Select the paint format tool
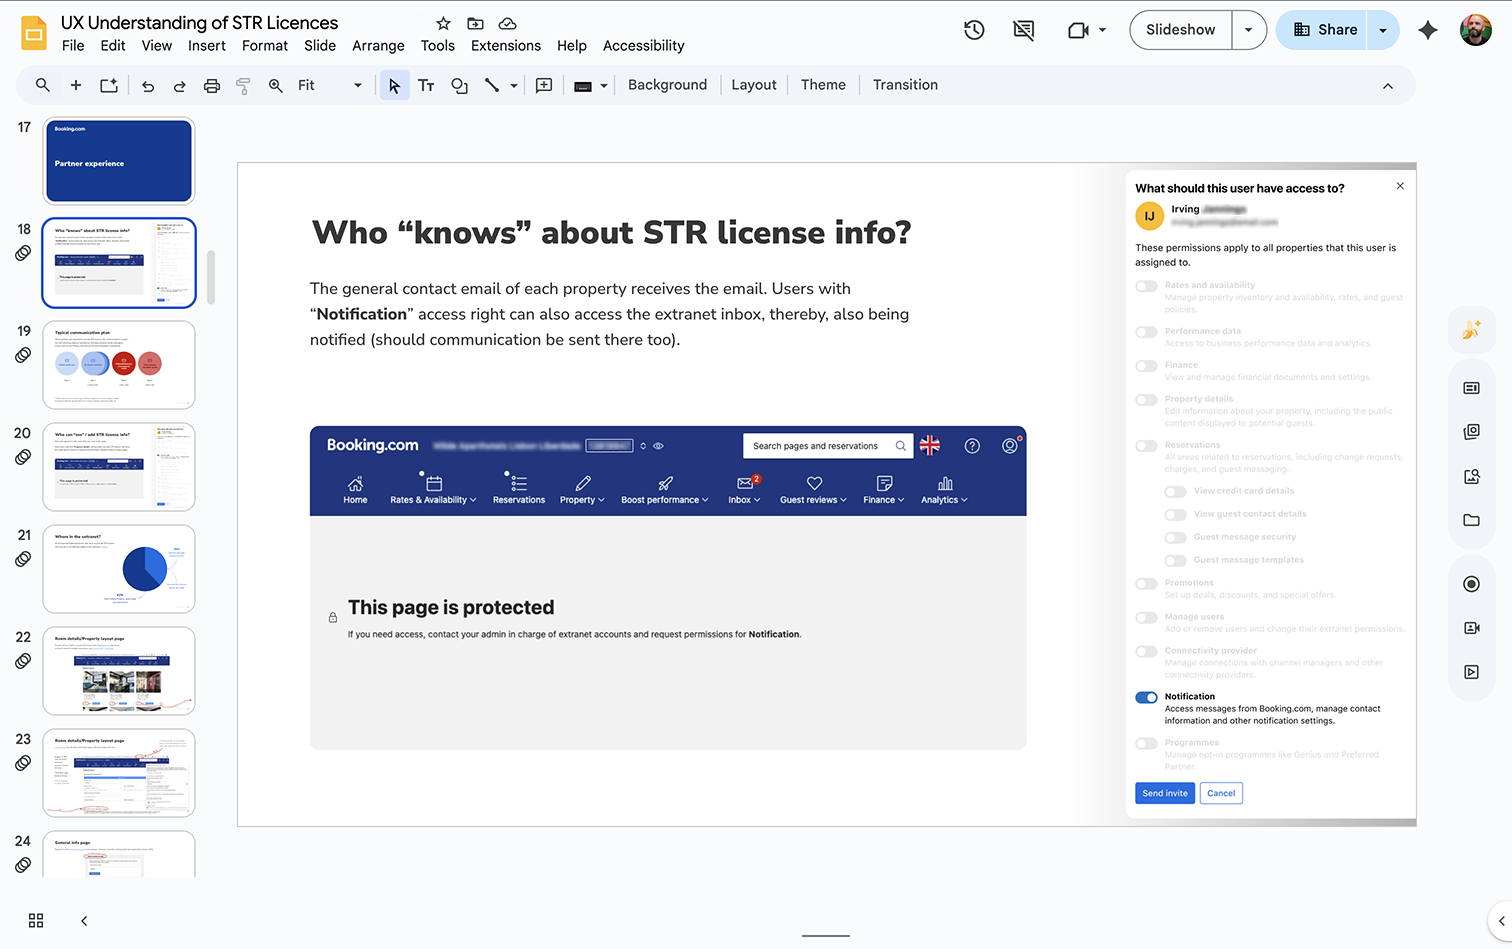The width and height of the screenshot is (1512, 949). click(x=243, y=85)
